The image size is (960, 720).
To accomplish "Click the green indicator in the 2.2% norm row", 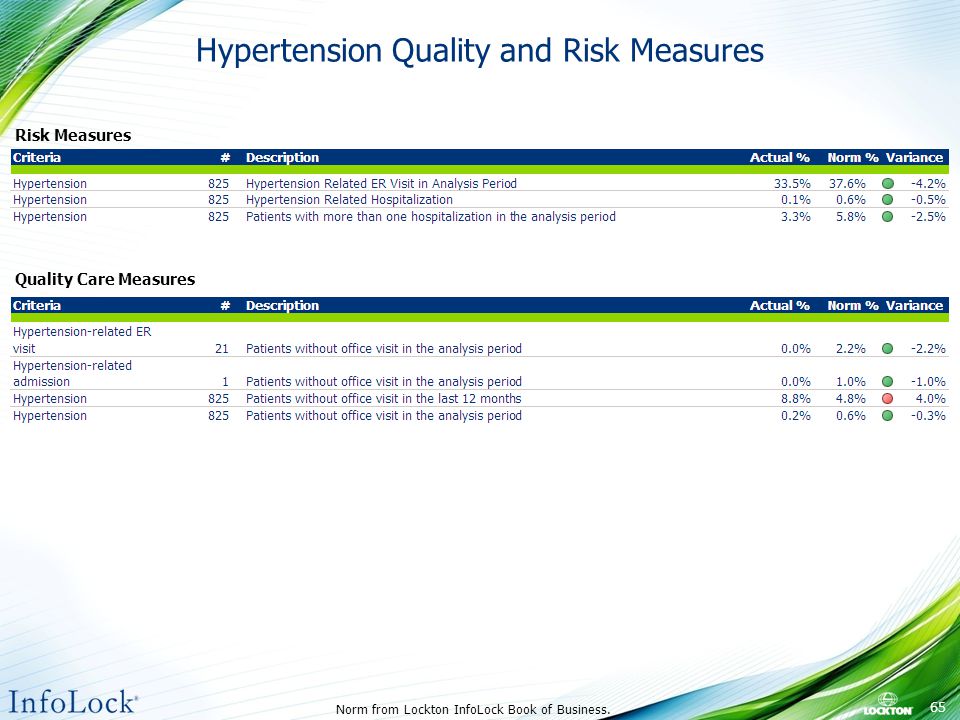I will coord(888,349).
